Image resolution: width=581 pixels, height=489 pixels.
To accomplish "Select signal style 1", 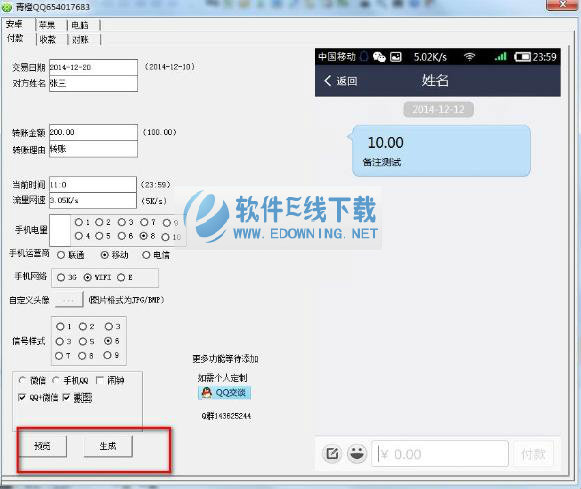I will click(x=60, y=326).
